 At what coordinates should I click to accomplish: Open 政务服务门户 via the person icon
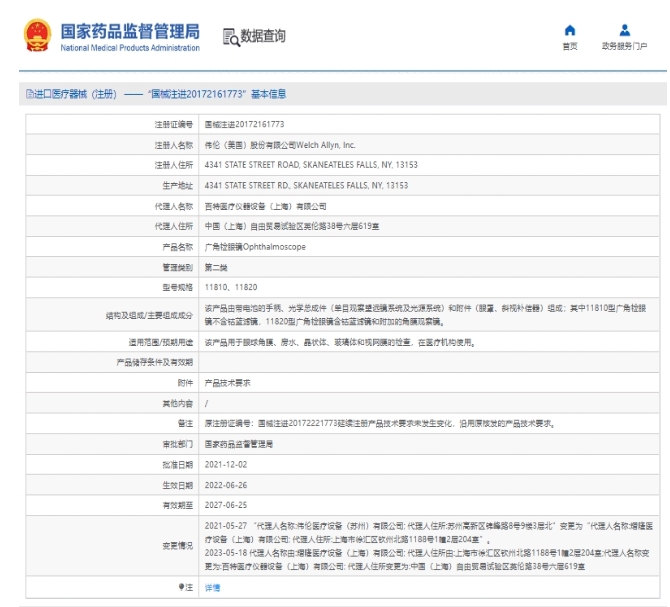coord(624,30)
